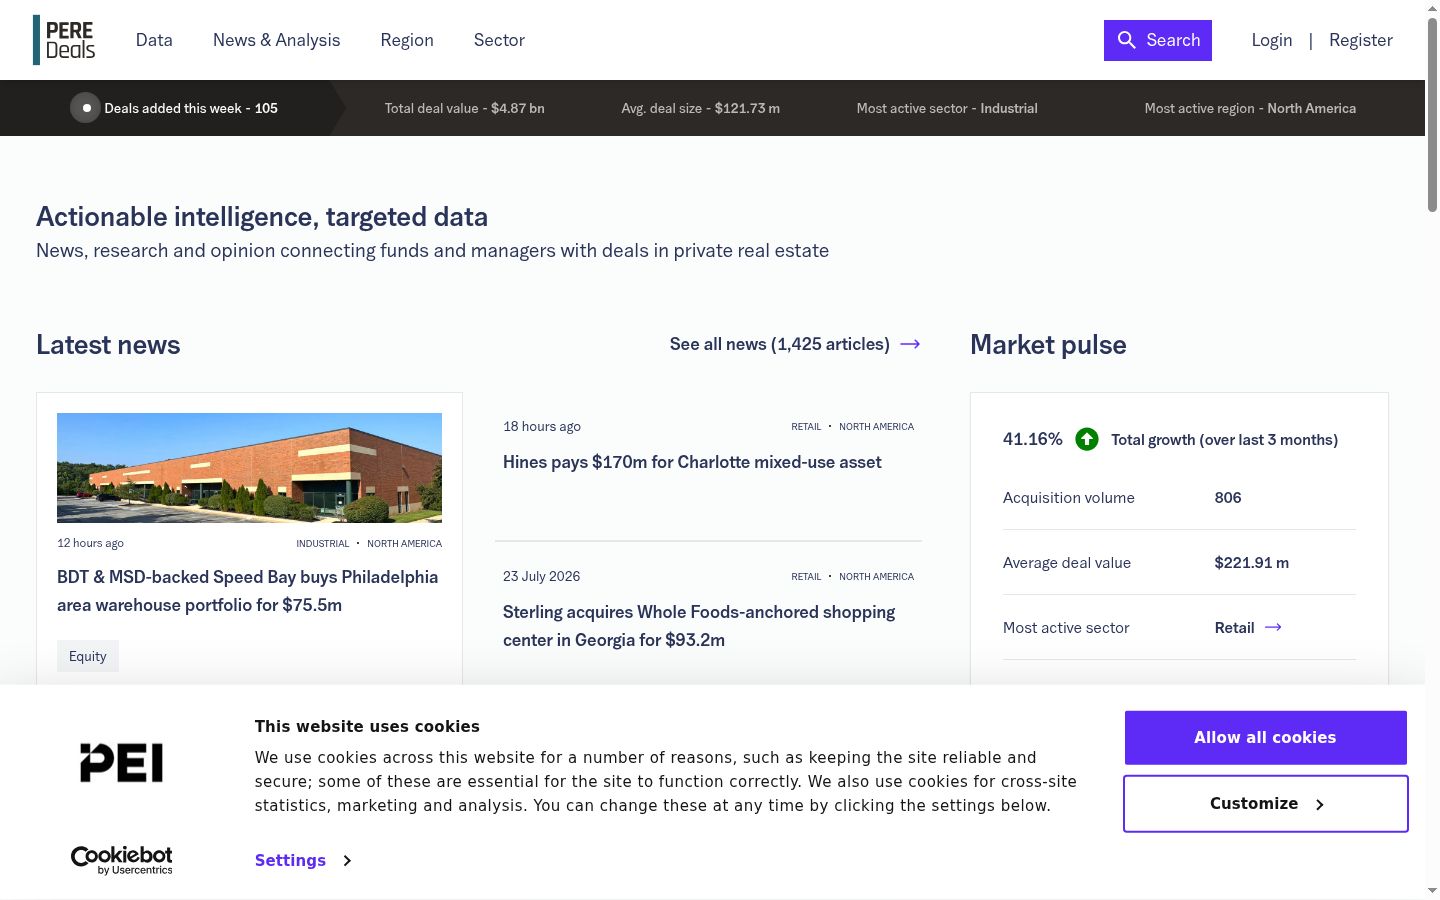Open Hines pays $170m Charlotte article
The image size is (1440, 900).
[692, 462]
